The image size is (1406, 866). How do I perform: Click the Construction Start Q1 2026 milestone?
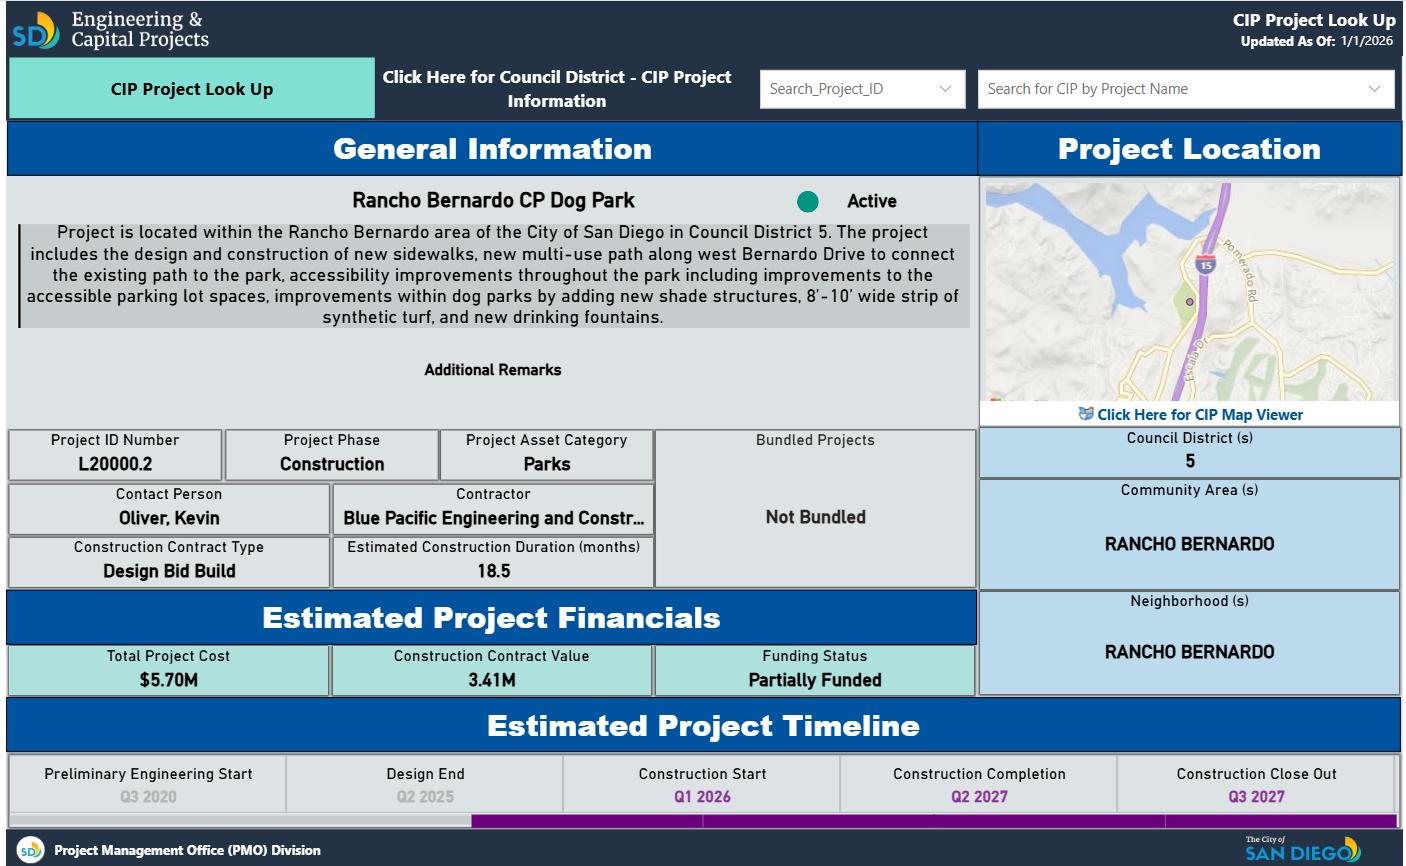click(703, 786)
